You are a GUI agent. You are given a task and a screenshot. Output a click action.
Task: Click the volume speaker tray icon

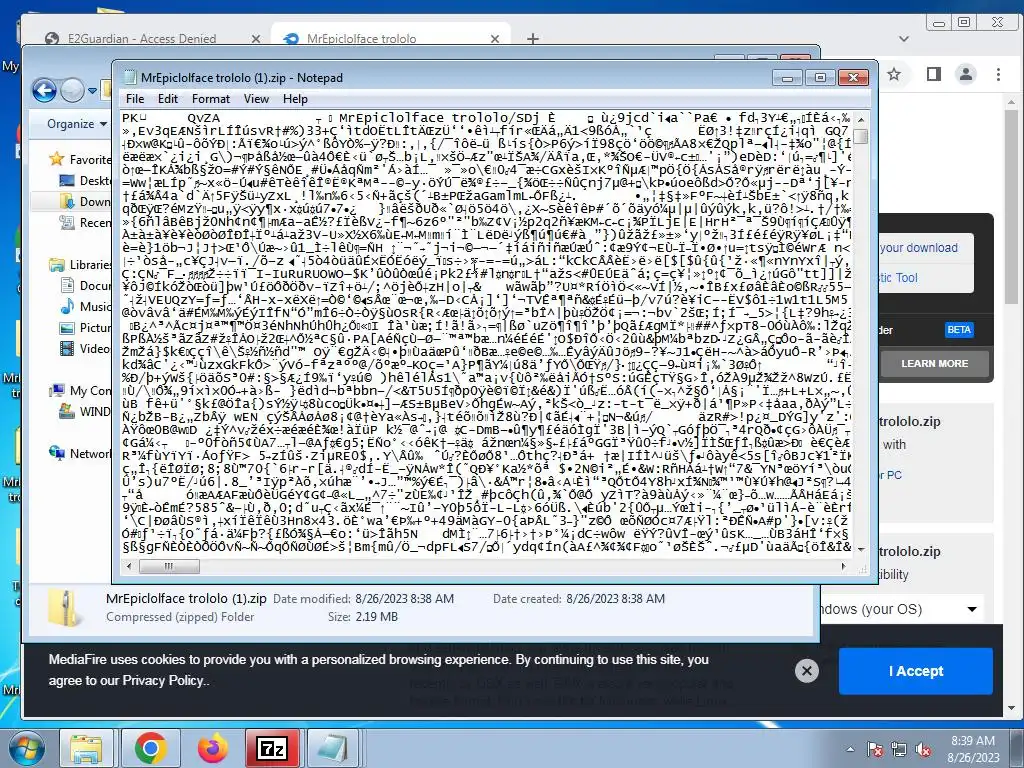coord(923,750)
